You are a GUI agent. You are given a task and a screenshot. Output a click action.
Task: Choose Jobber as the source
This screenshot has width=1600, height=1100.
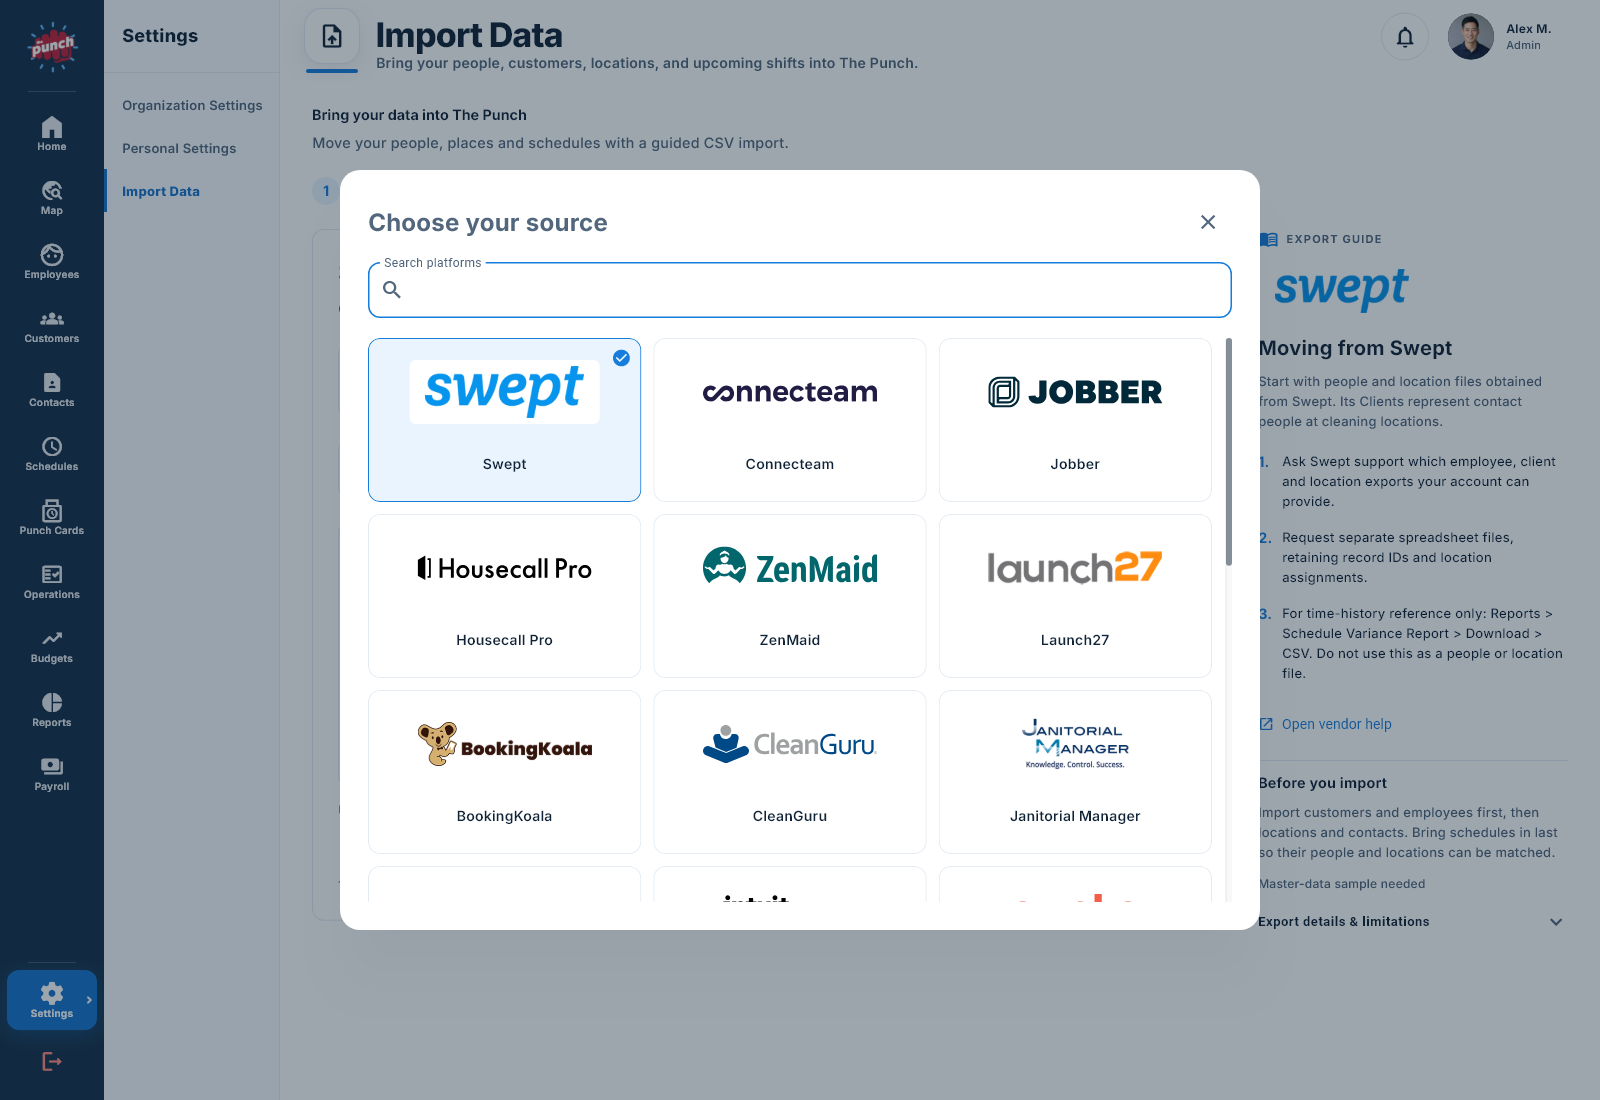pyautogui.click(x=1075, y=420)
